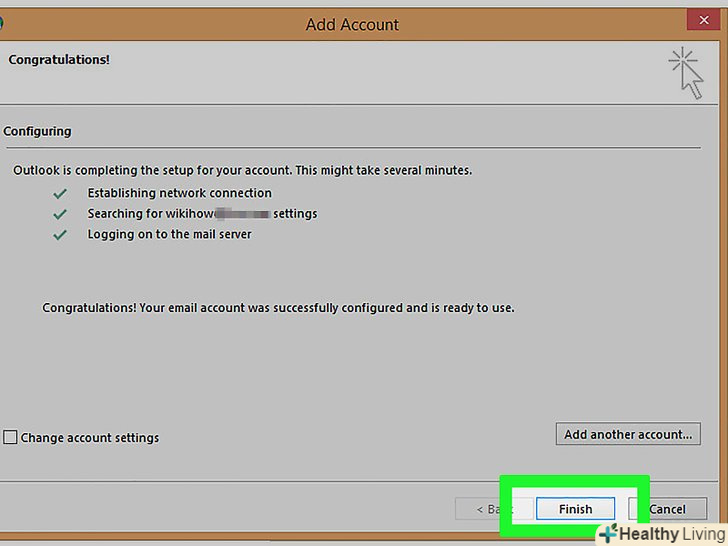Click the Cancel button
The width and height of the screenshot is (728, 546).
pyautogui.click(x=668, y=509)
